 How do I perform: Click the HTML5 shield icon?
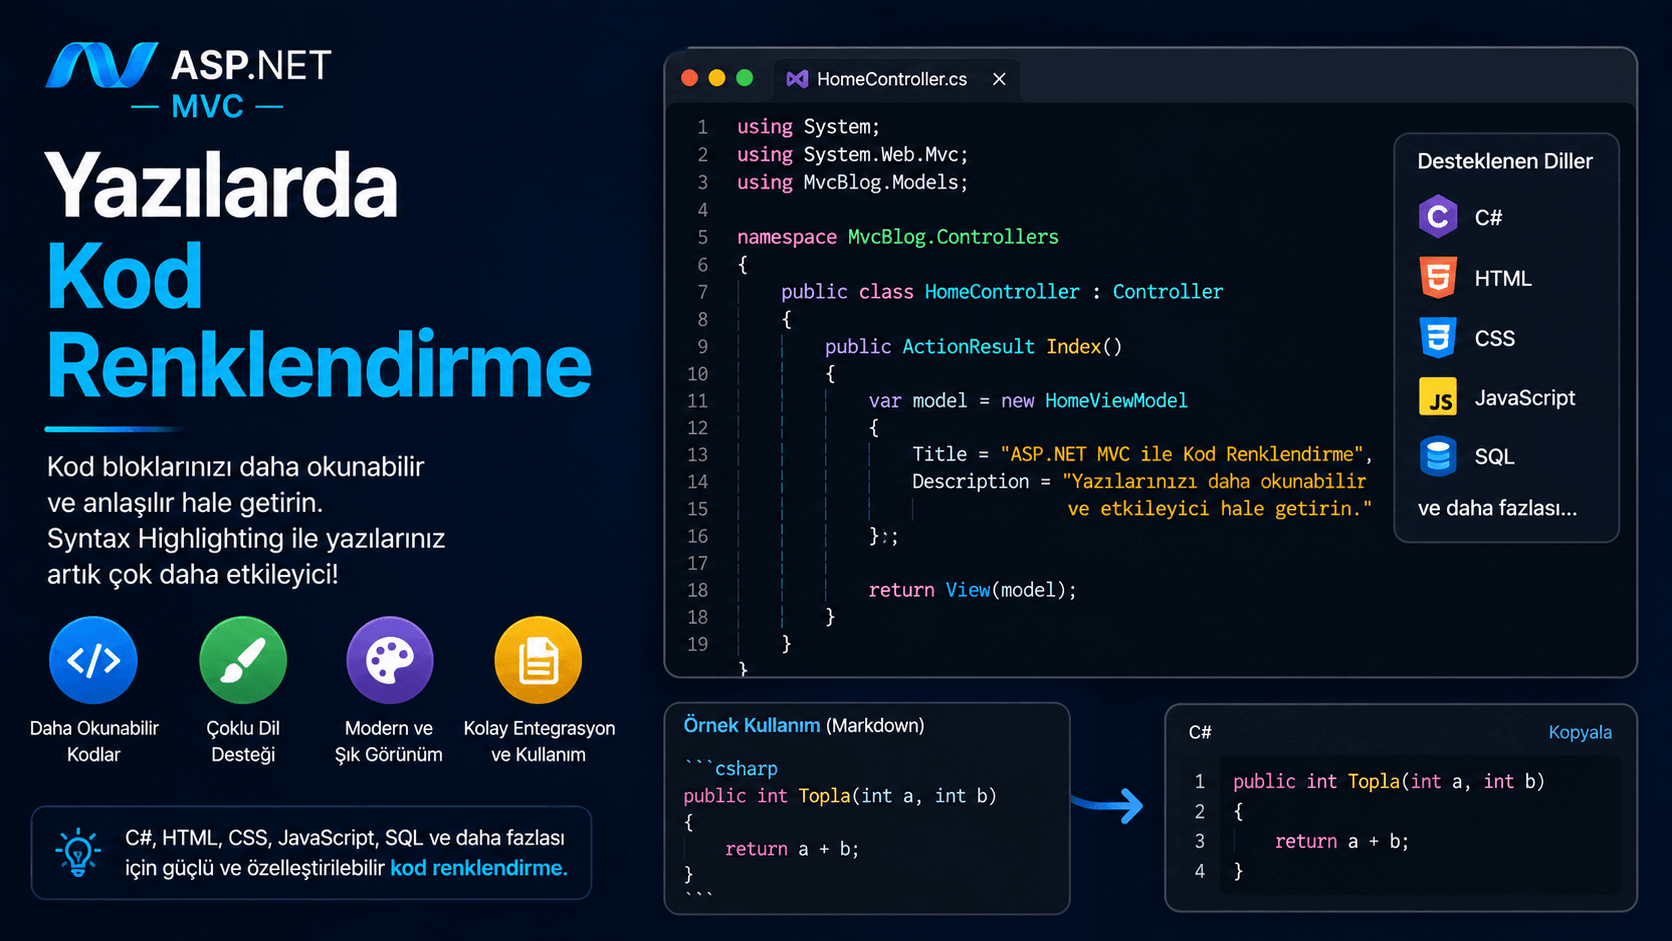click(x=1438, y=277)
